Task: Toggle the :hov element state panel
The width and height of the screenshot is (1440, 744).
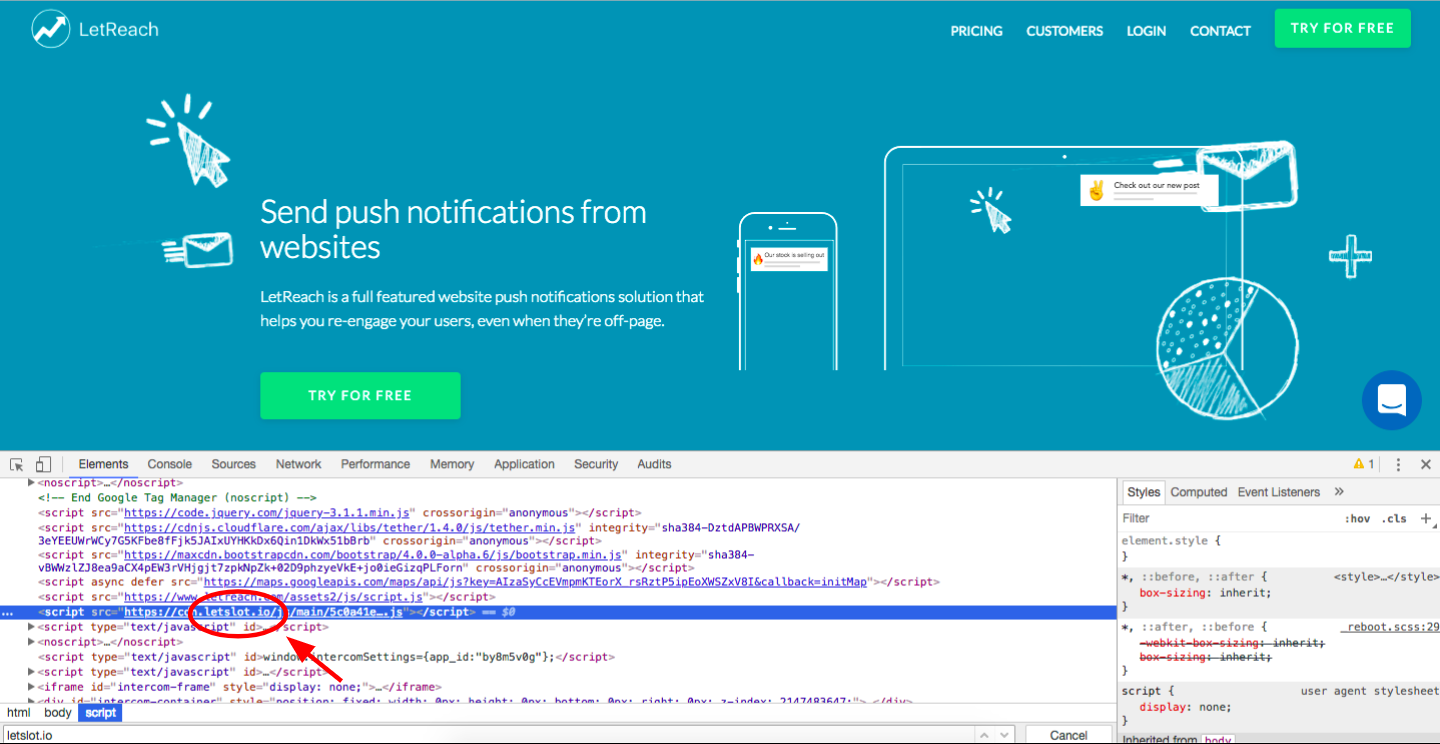Action: click(x=1357, y=518)
